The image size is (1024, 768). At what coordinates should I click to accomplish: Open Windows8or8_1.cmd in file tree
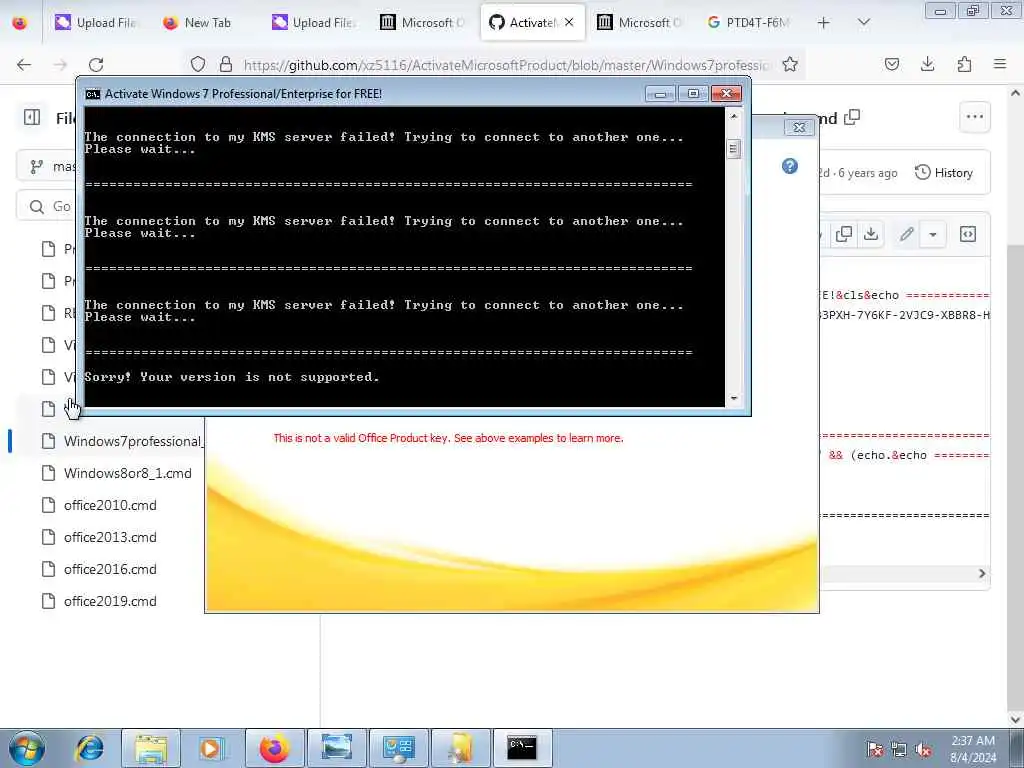(128, 473)
